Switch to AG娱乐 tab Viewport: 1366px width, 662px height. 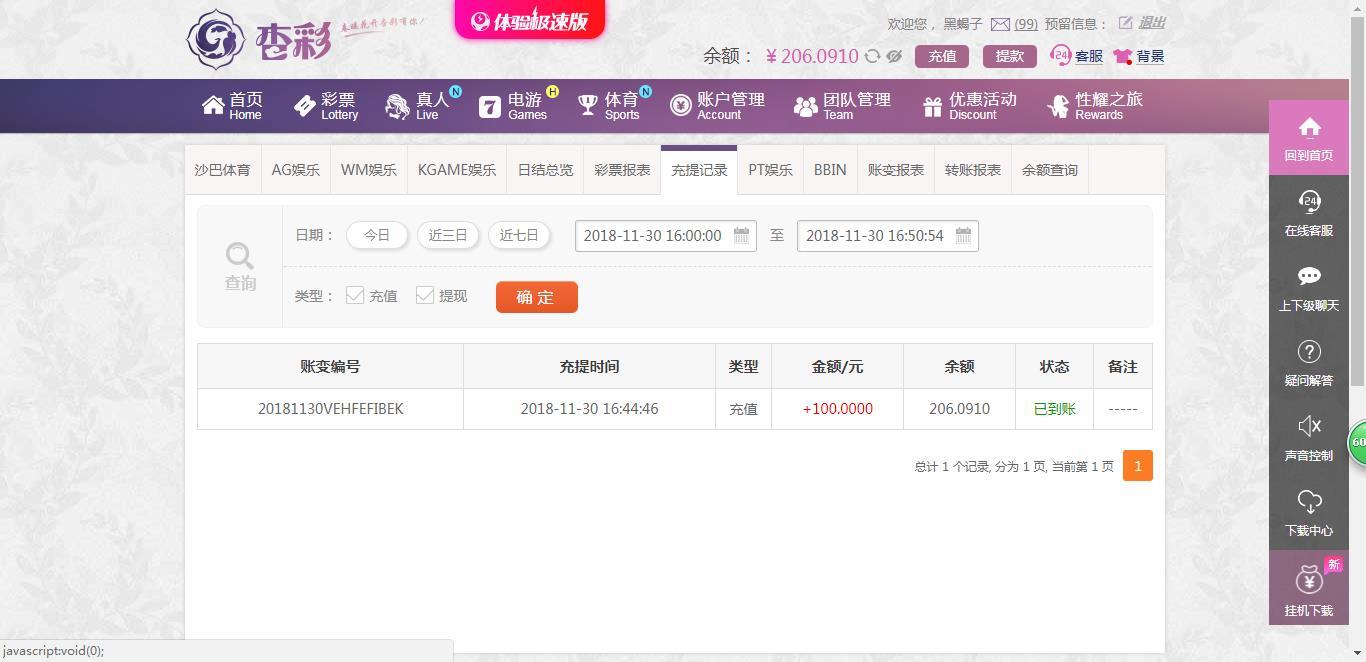[296, 170]
